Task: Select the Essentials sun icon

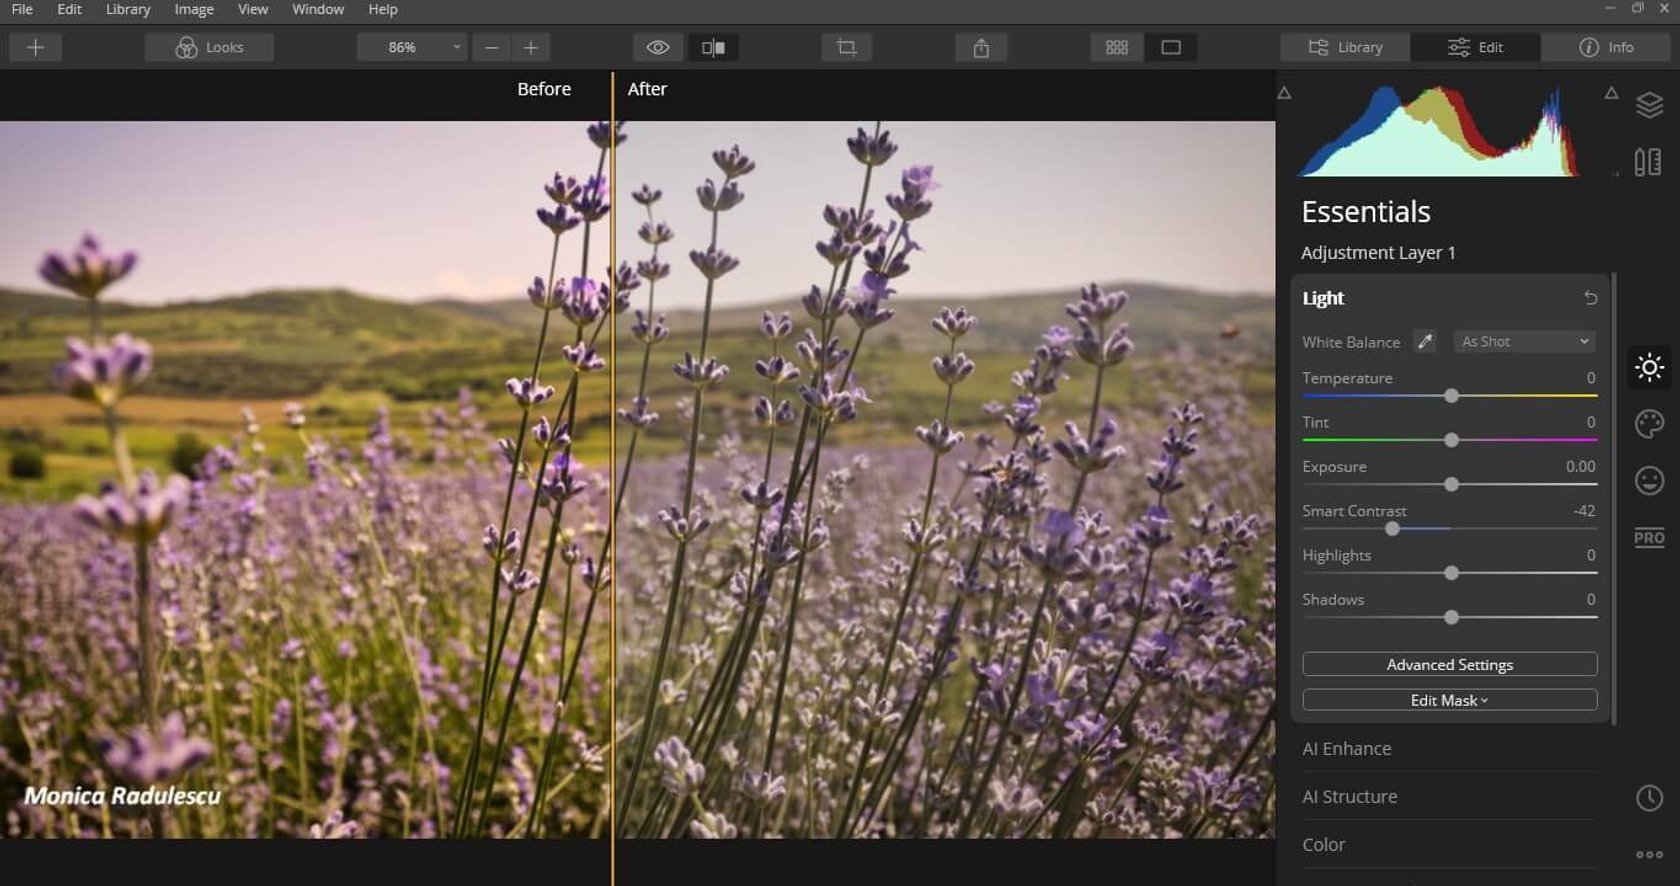Action: pos(1649,367)
